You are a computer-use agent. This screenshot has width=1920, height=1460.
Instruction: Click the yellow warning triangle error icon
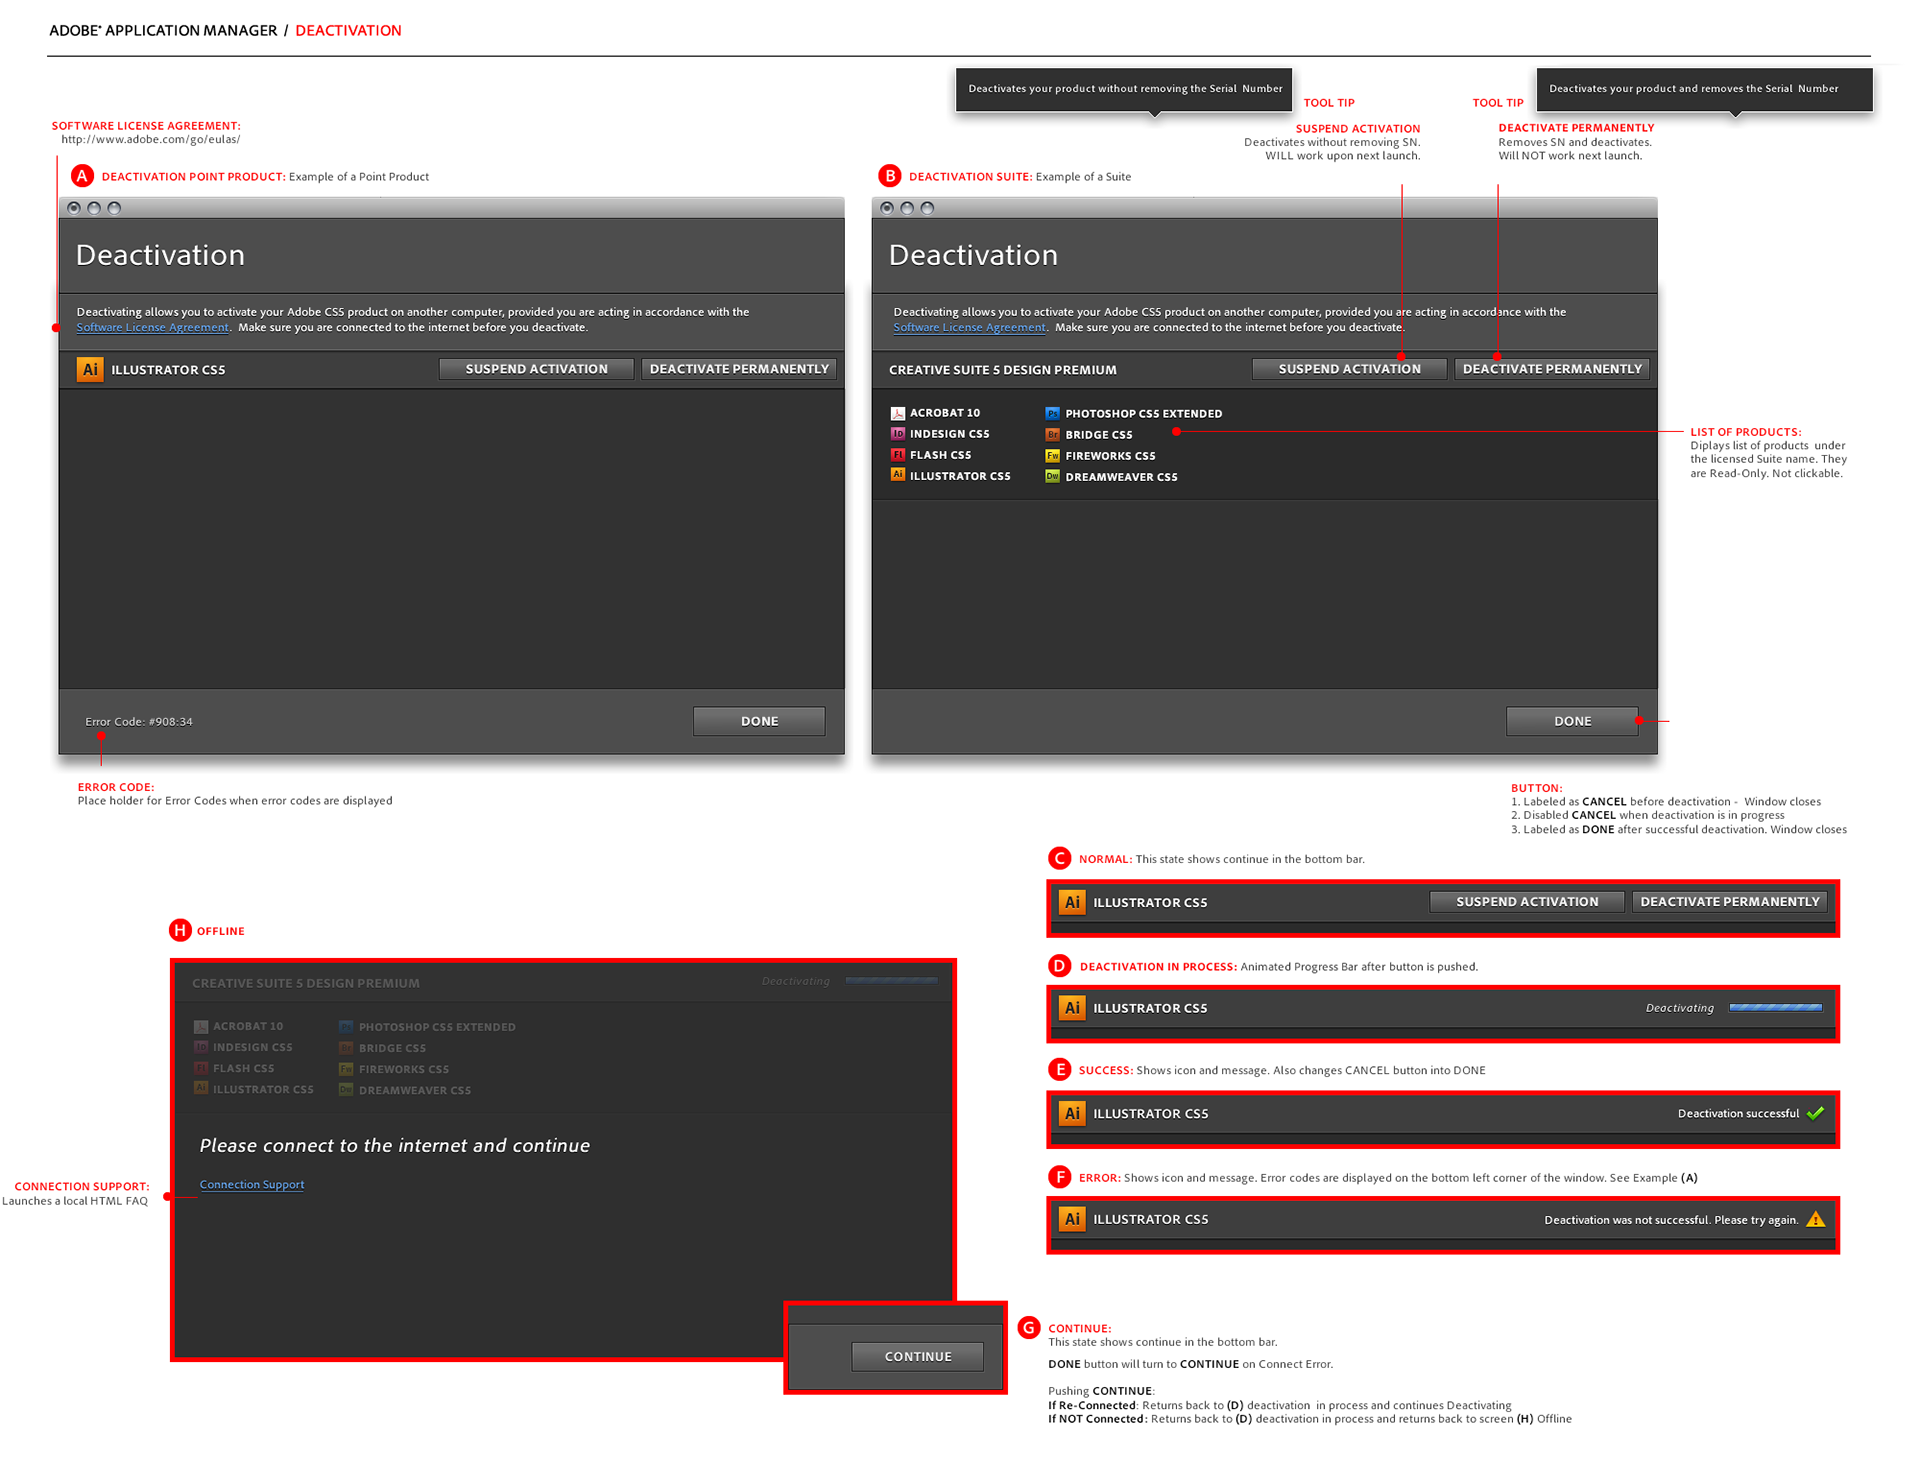(x=1816, y=1219)
